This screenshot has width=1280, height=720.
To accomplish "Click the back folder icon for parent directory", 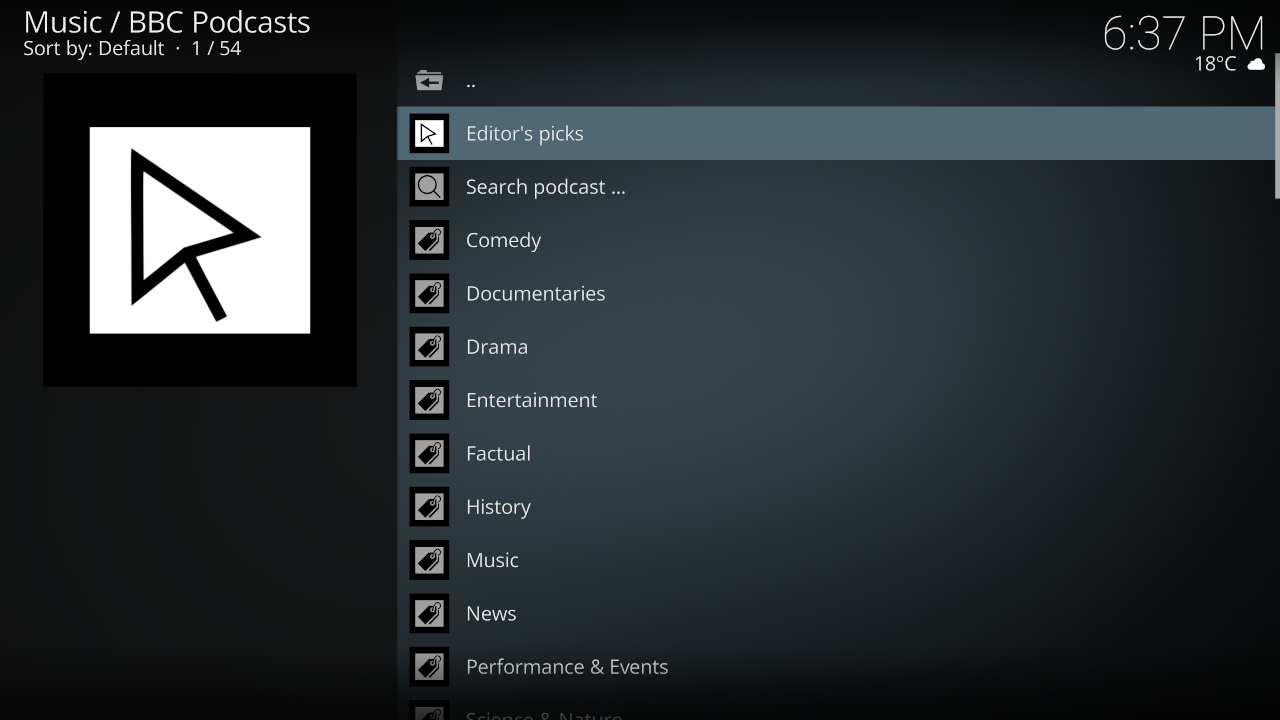I will tap(429, 81).
